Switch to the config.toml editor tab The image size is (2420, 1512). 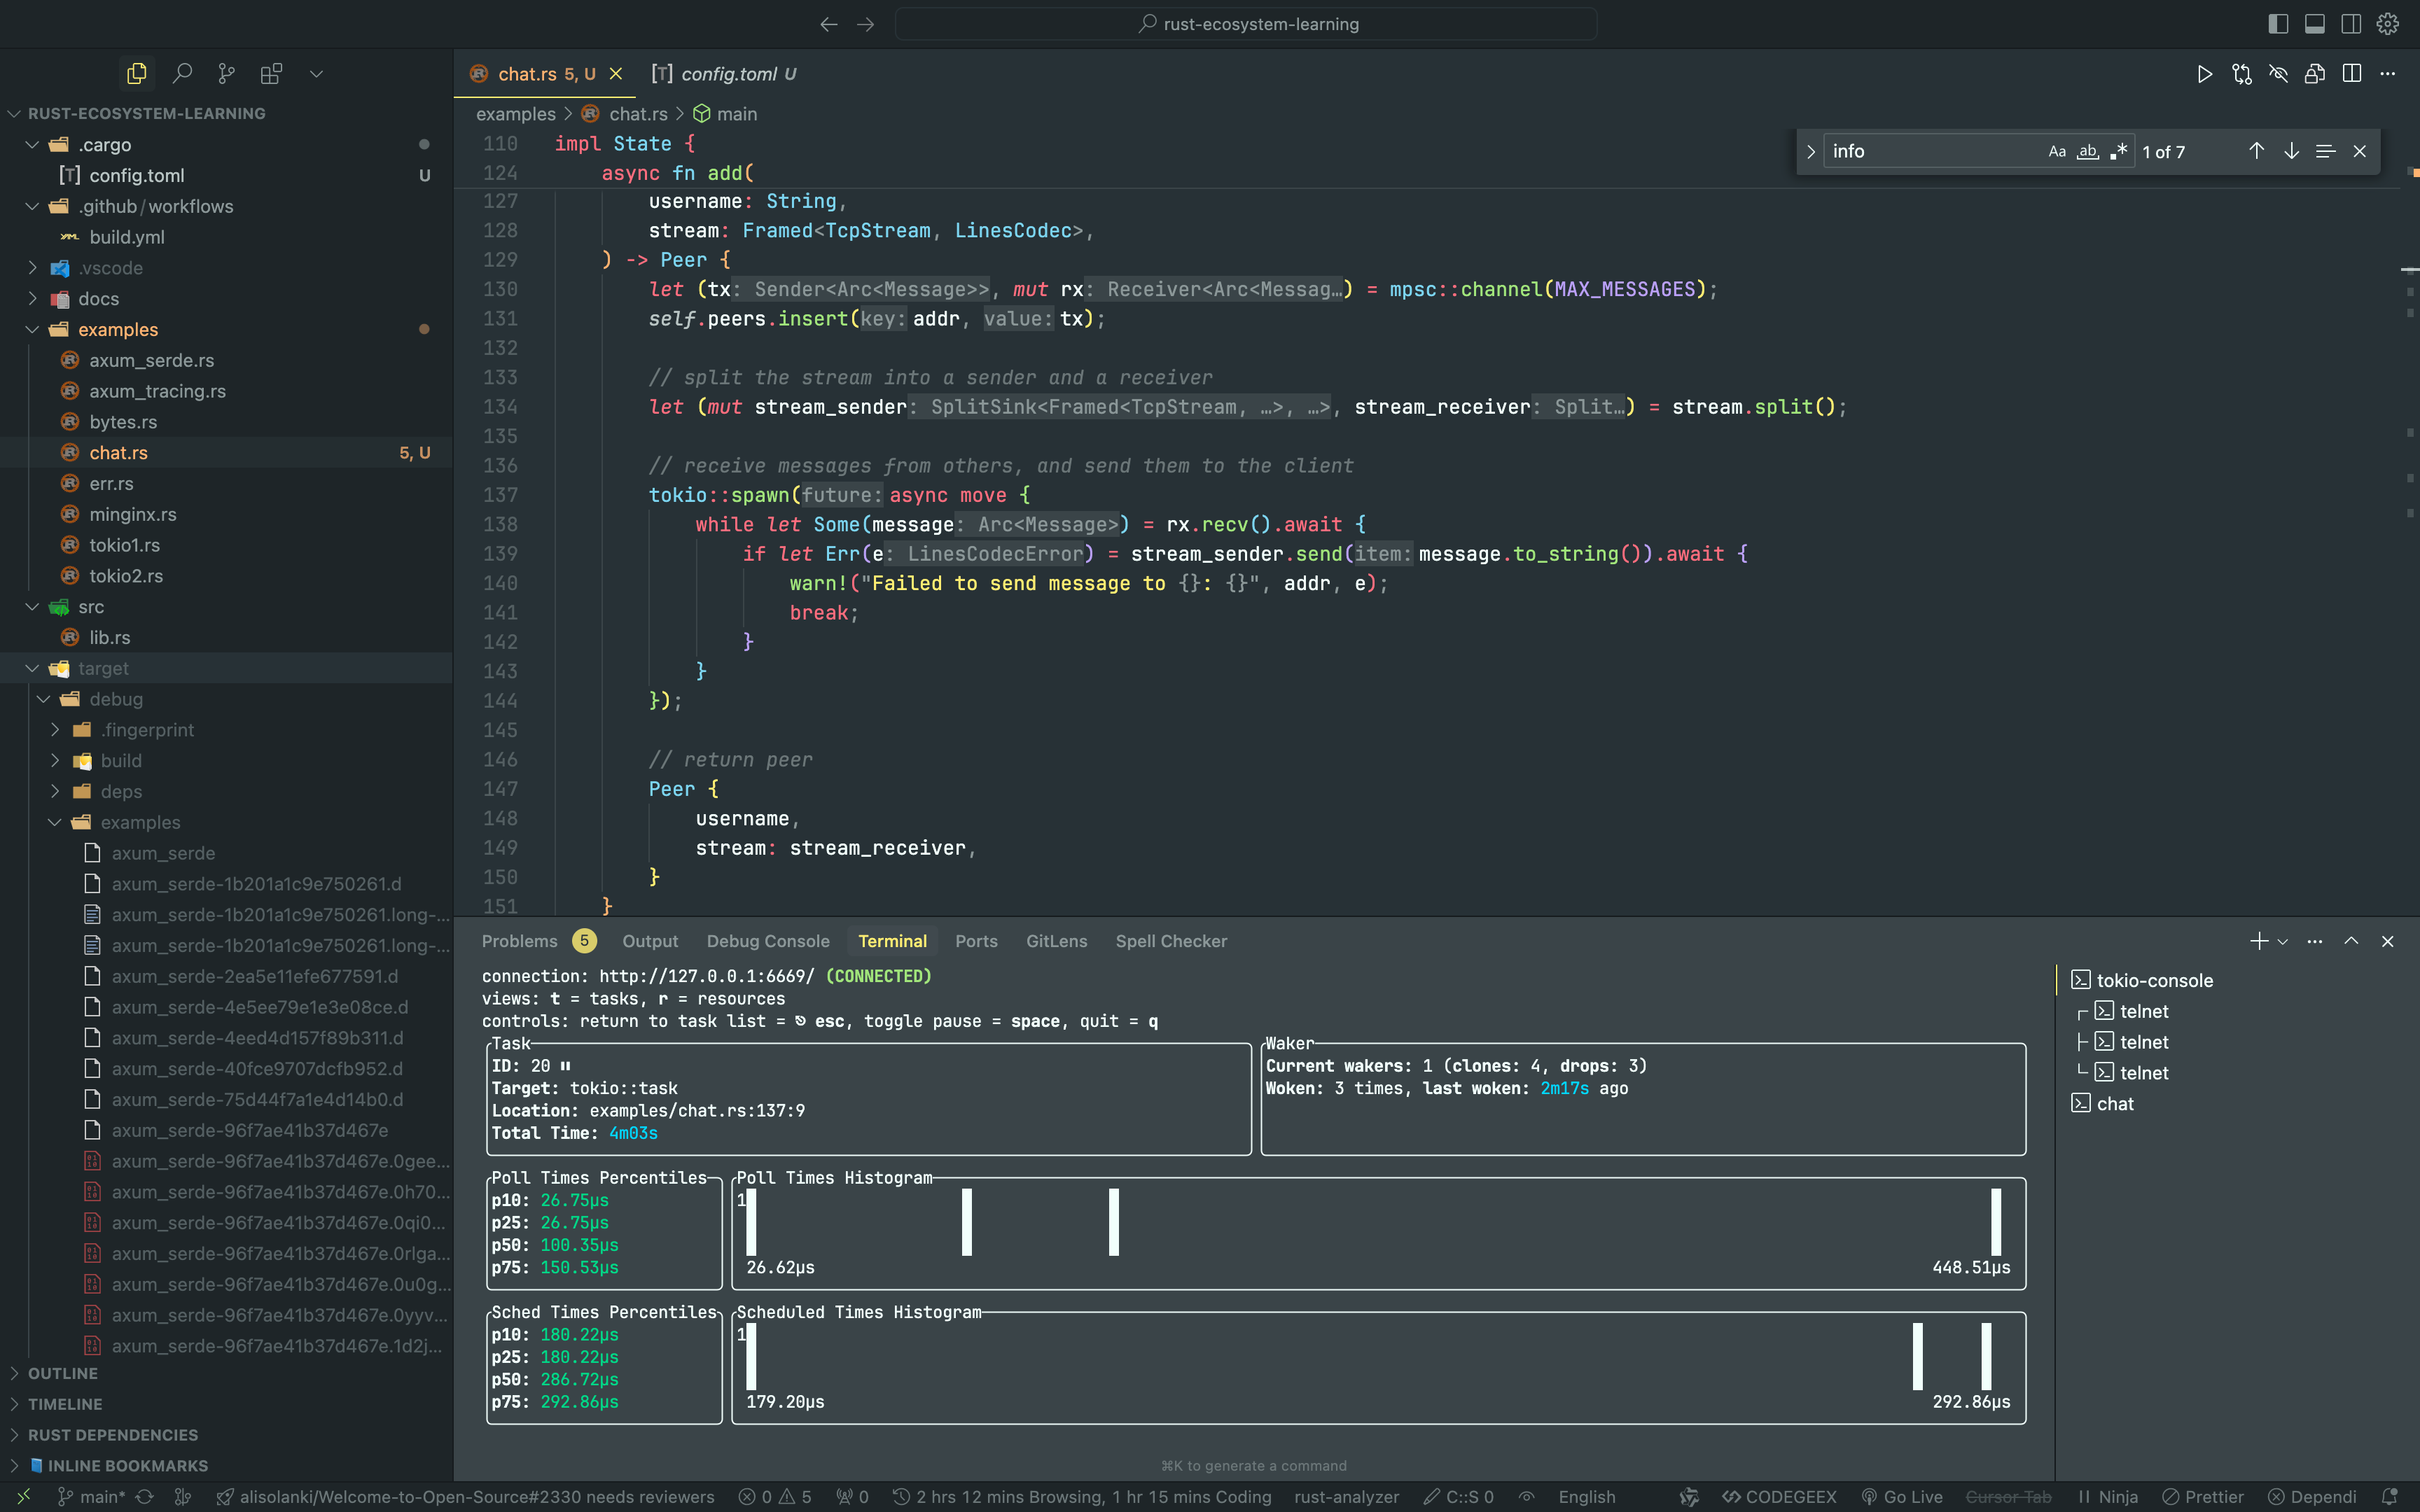coord(724,74)
